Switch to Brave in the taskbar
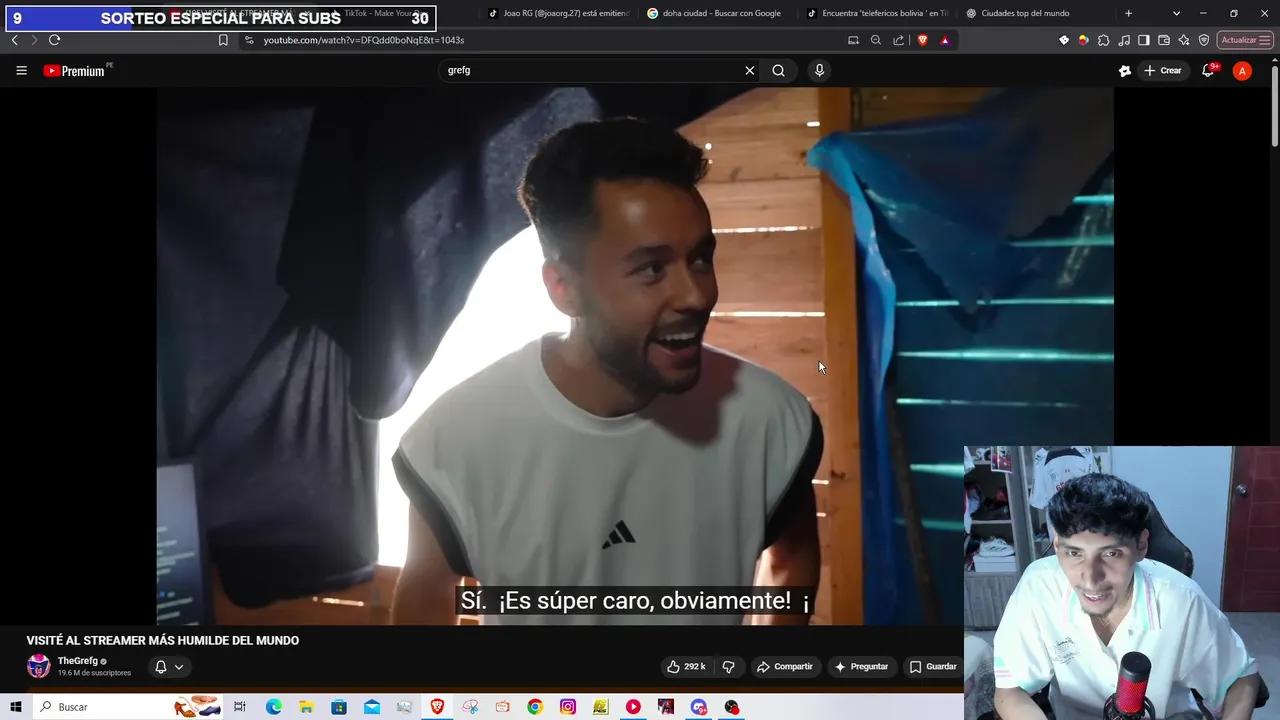The image size is (1280, 720). (x=437, y=707)
